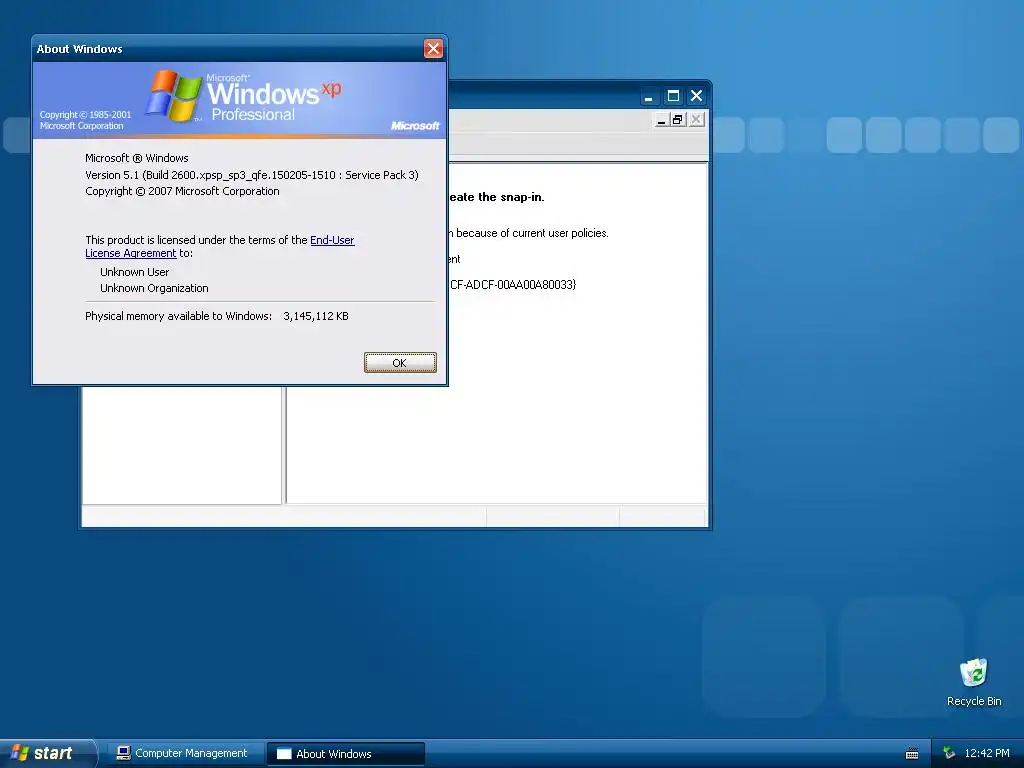The image size is (1024, 768).
Task: Click OK in About Windows dialog
Action: (x=400, y=362)
